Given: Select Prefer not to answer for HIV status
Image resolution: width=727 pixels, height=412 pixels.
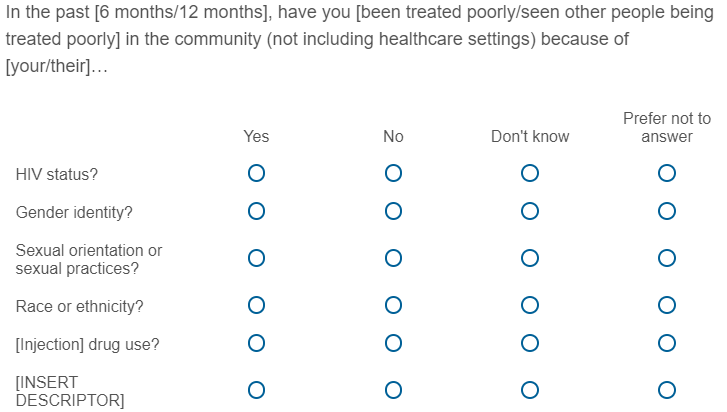Looking at the screenshot, I should (667, 174).
